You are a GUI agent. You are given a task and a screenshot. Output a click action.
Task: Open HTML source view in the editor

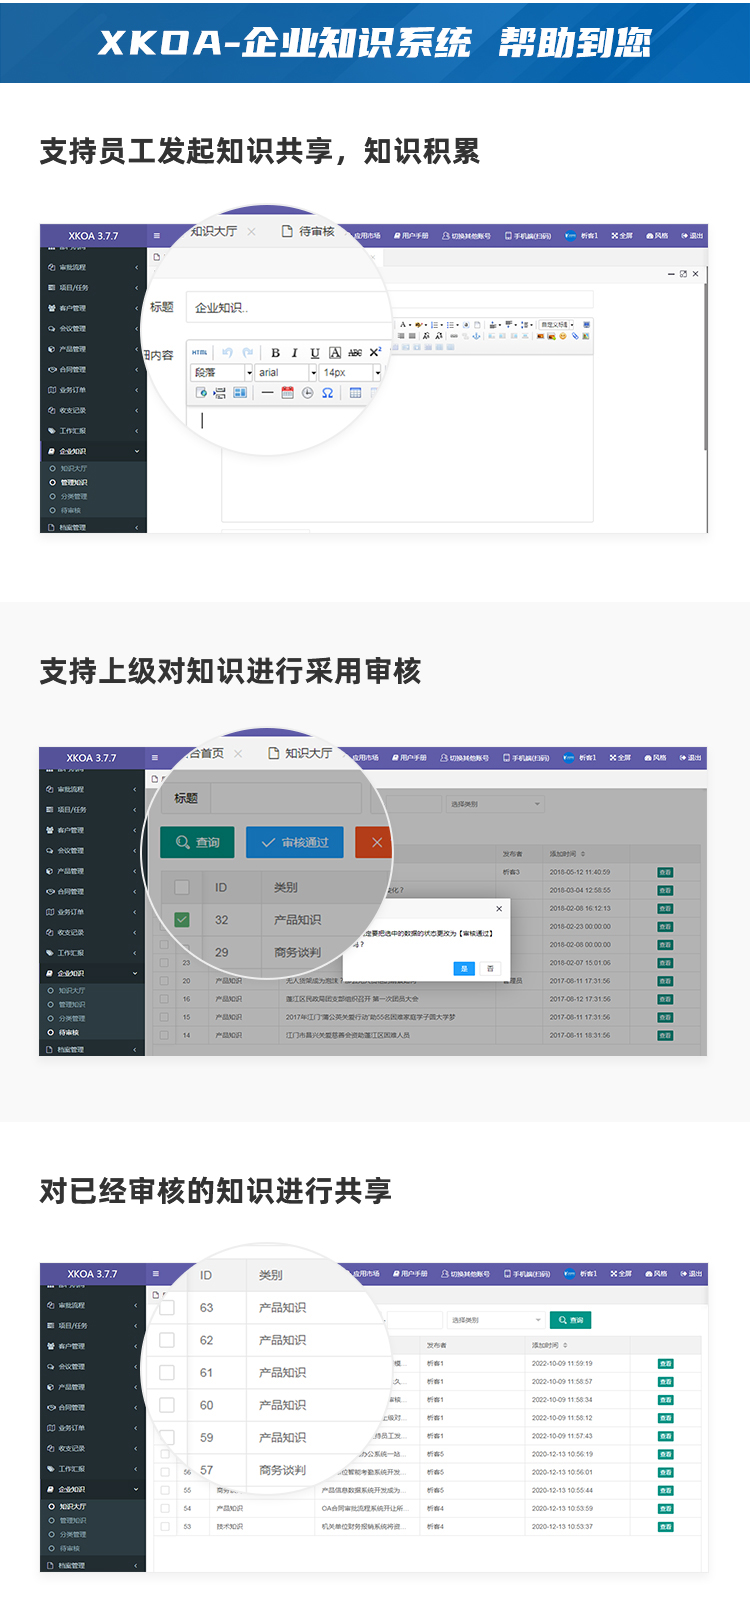(x=200, y=353)
